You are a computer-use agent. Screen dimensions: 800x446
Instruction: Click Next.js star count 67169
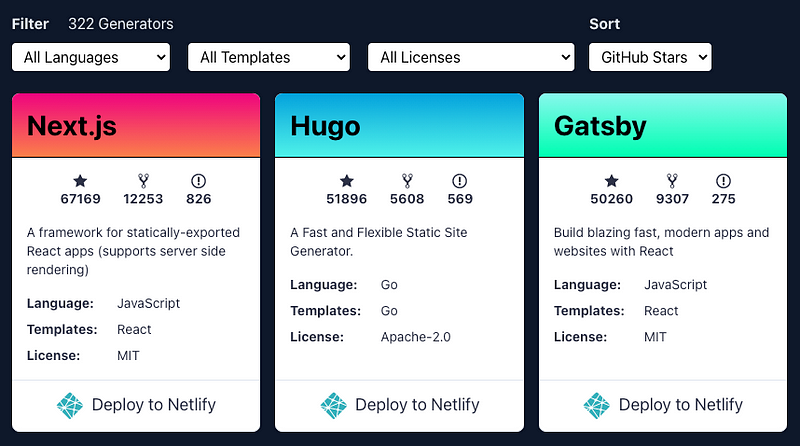coord(81,199)
